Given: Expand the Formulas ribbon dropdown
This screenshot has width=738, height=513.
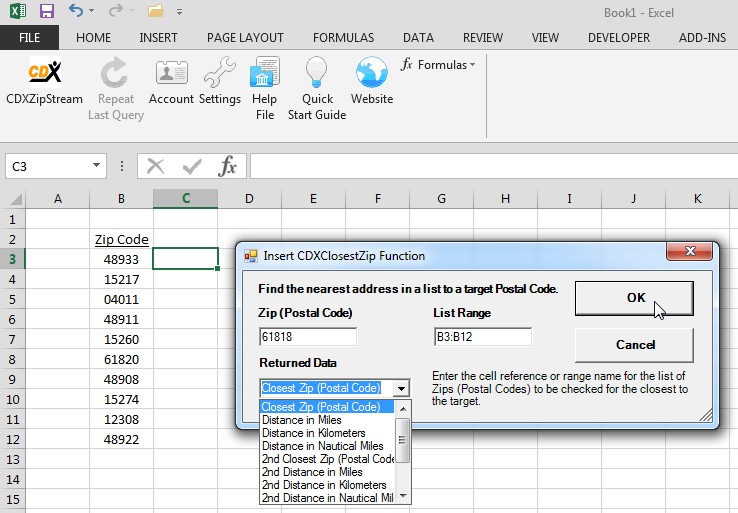Looking at the screenshot, I should (x=438, y=64).
